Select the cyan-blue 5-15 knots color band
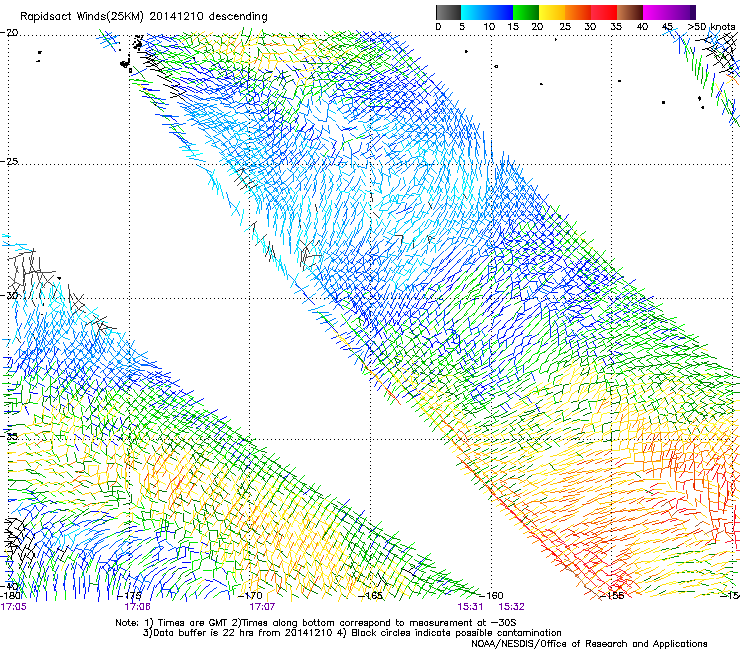 point(487,12)
